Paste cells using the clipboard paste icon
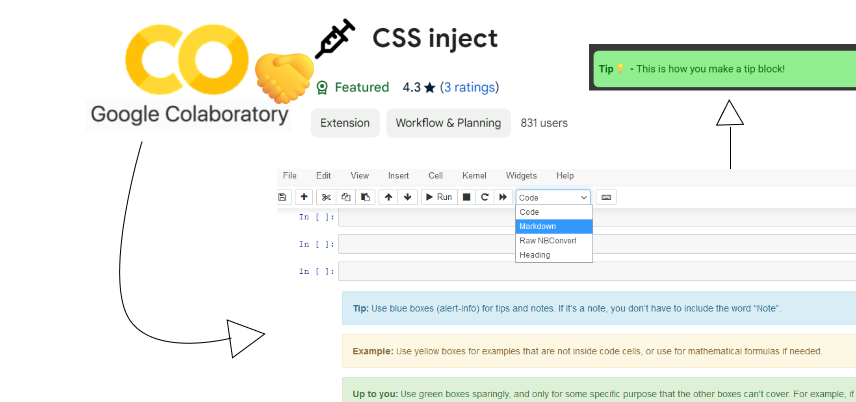856x402 pixels. (x=365, y=197)
